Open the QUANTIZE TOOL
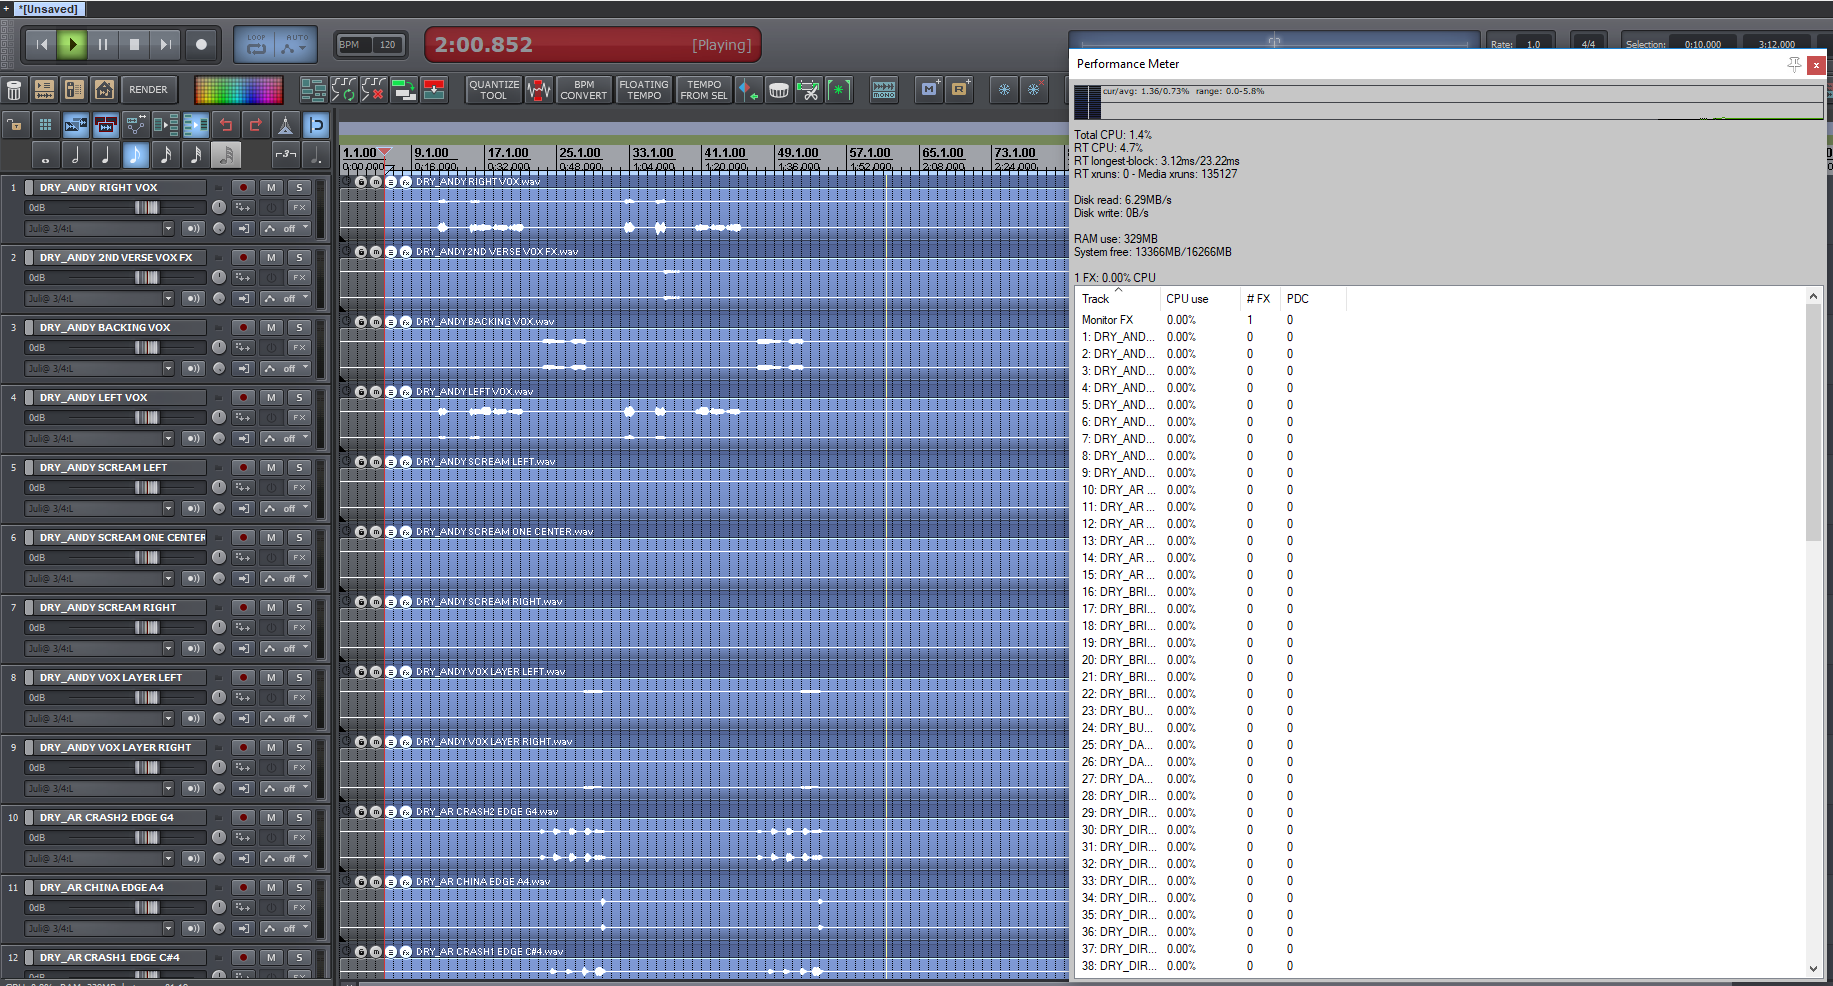The image size is (1833, 986). click(x=494, y=90)
